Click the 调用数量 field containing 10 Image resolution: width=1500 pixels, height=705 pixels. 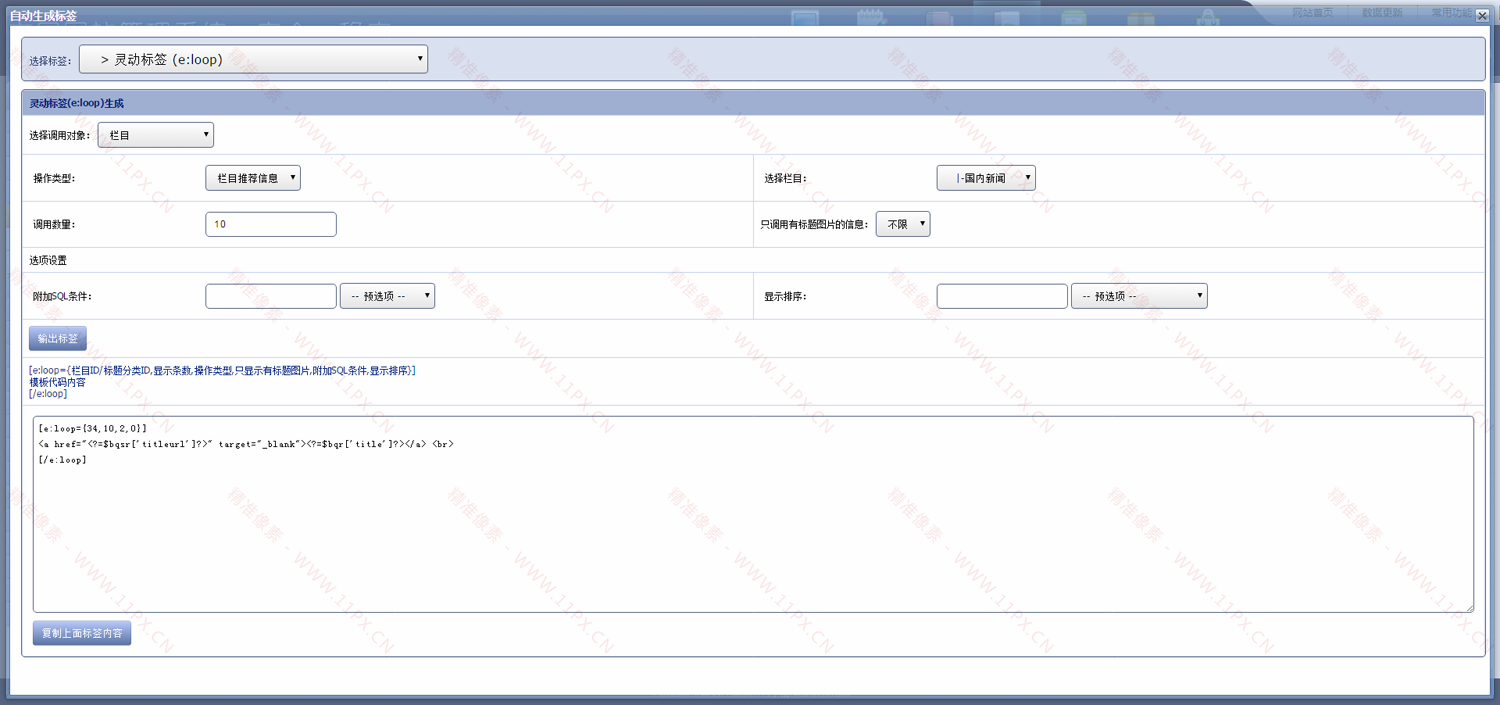pos(271,224)
